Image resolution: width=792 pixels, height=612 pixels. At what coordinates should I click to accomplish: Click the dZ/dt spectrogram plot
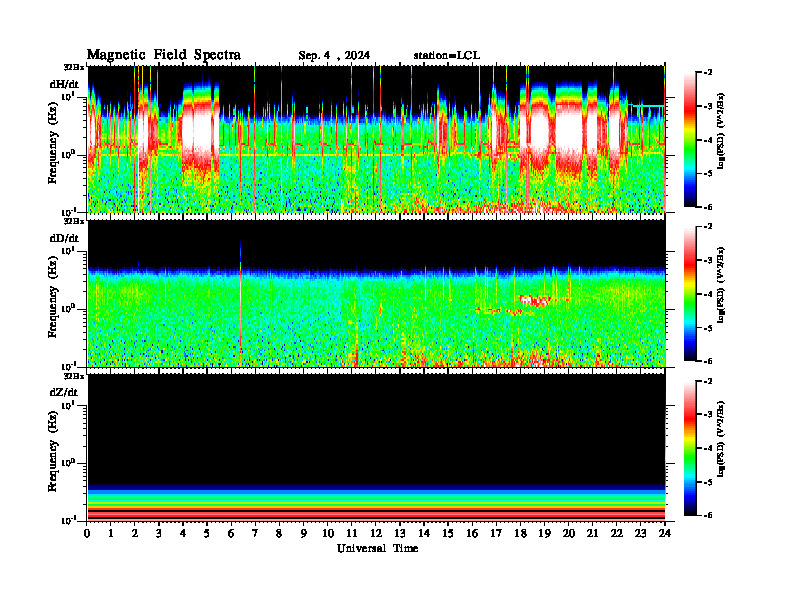[x=377, y=447]
